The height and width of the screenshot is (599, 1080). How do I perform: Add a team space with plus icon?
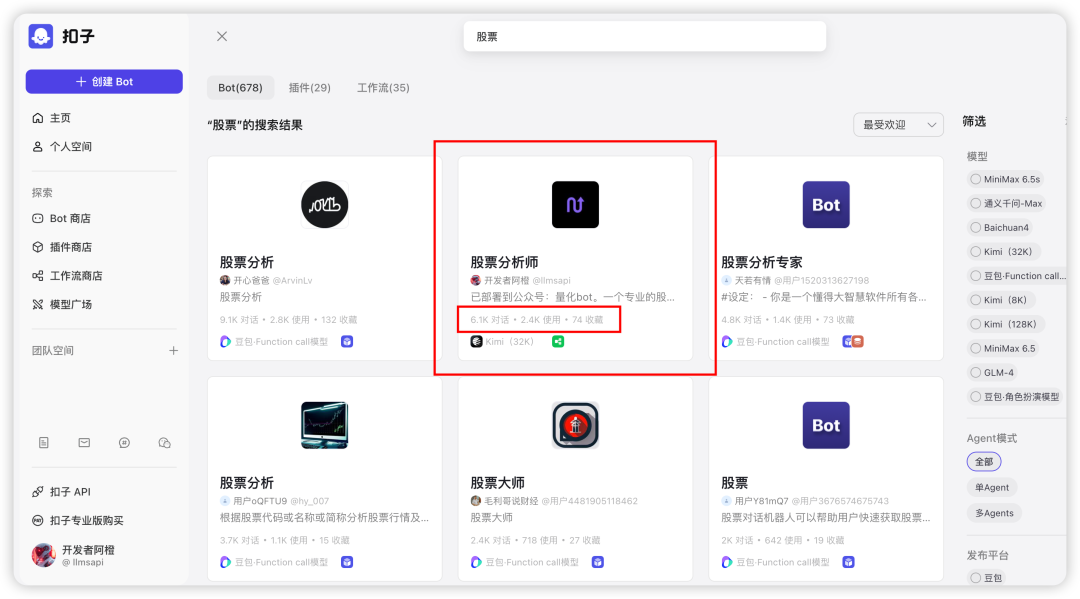174,350
